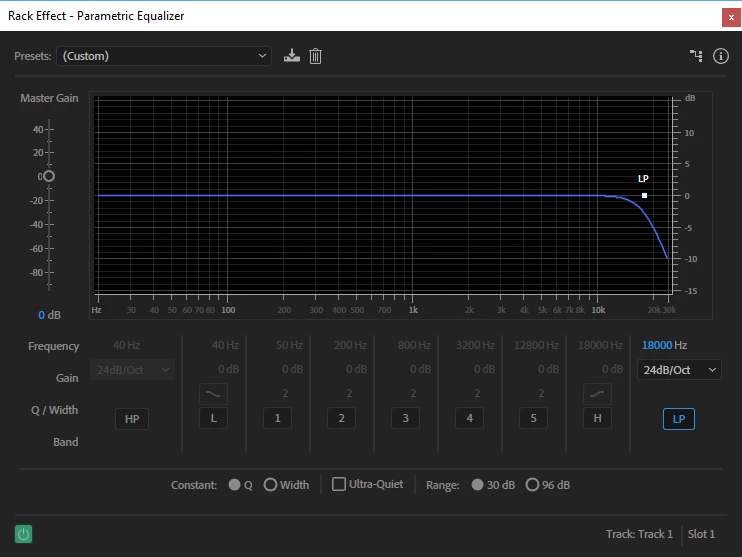Enable band 5
Image resolution: width=742 pixels, height=557 pixels.
point(533,418)
